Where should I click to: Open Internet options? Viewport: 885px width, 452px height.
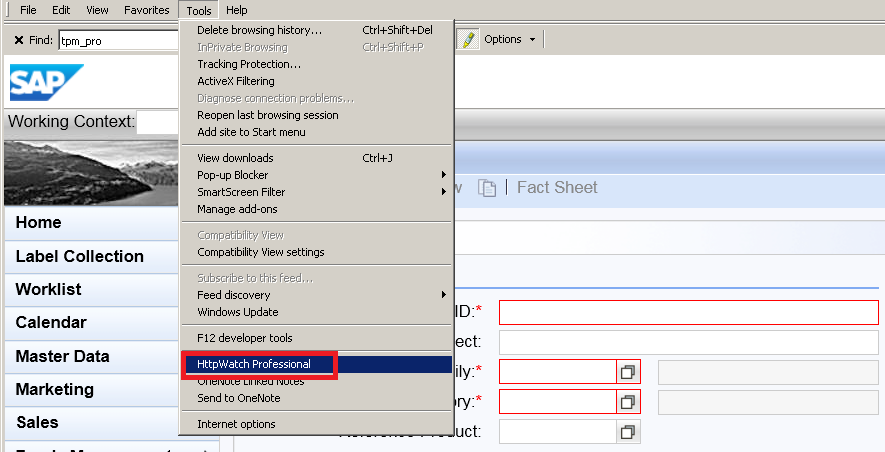(316, 424)
